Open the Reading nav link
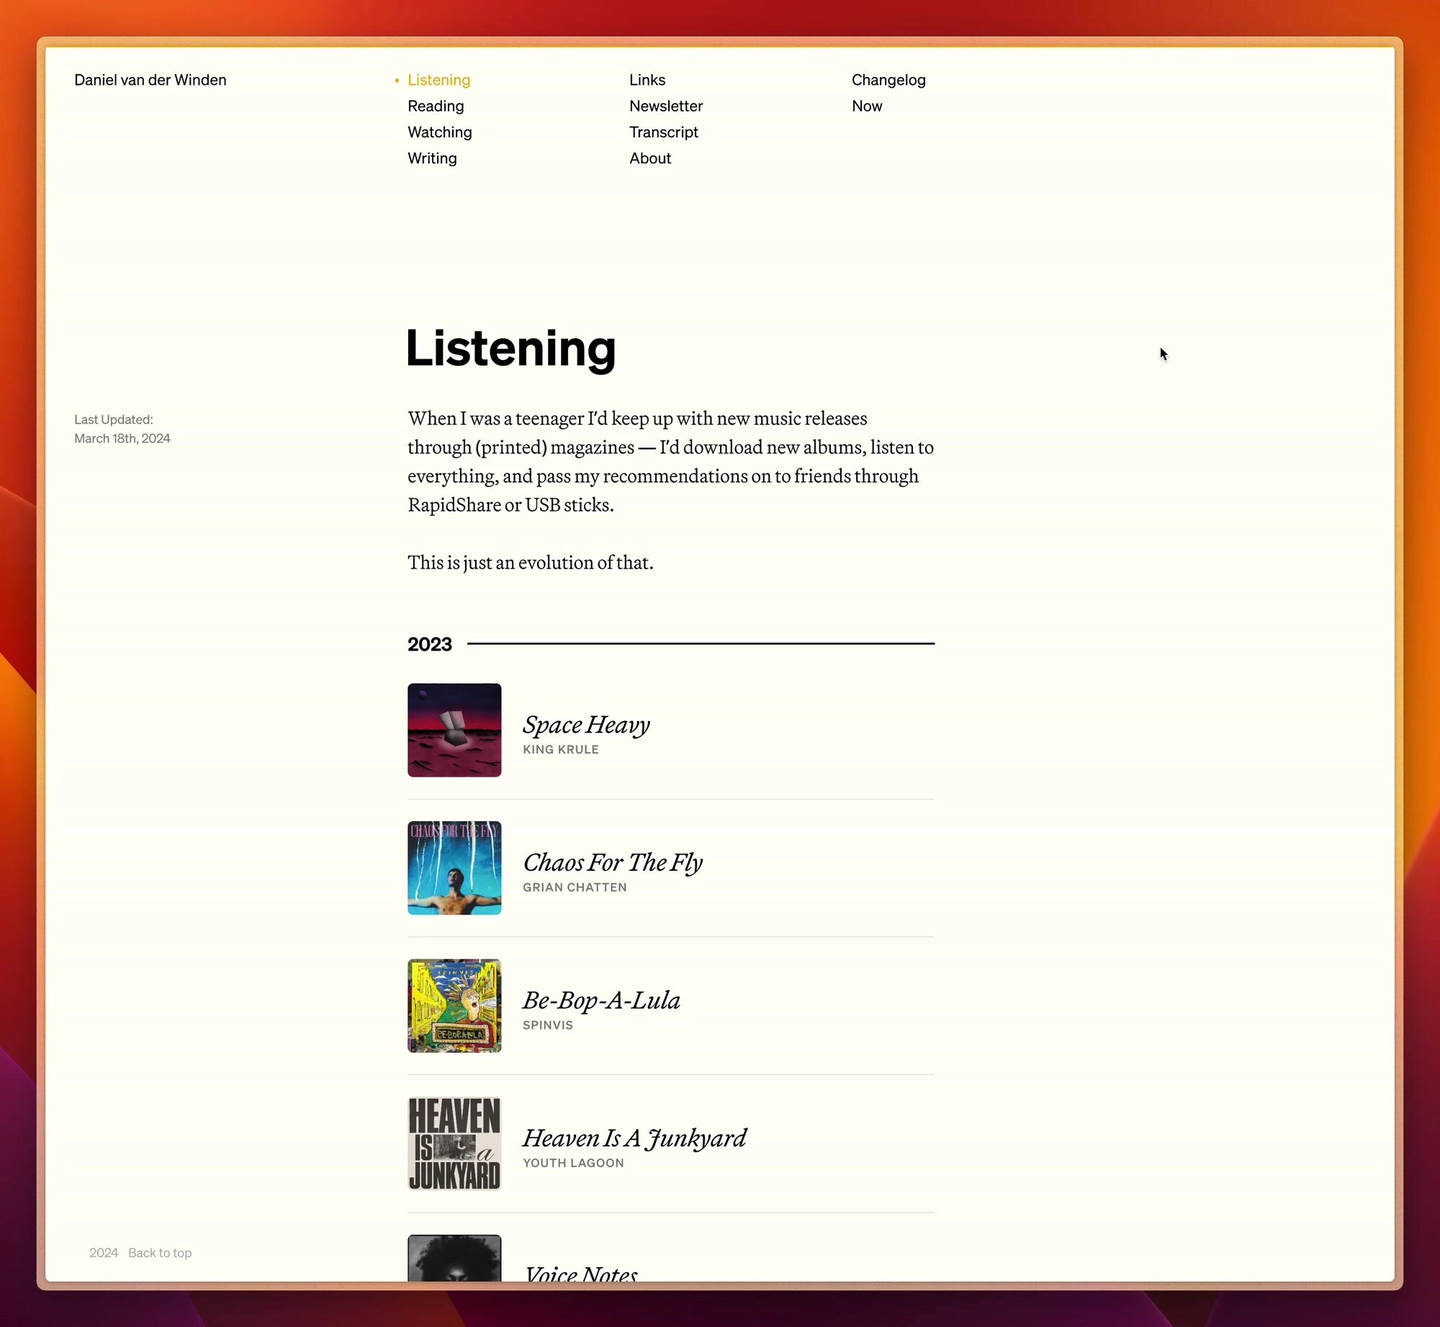Screen dimensions: 1440x1327 tap(436, 106)
